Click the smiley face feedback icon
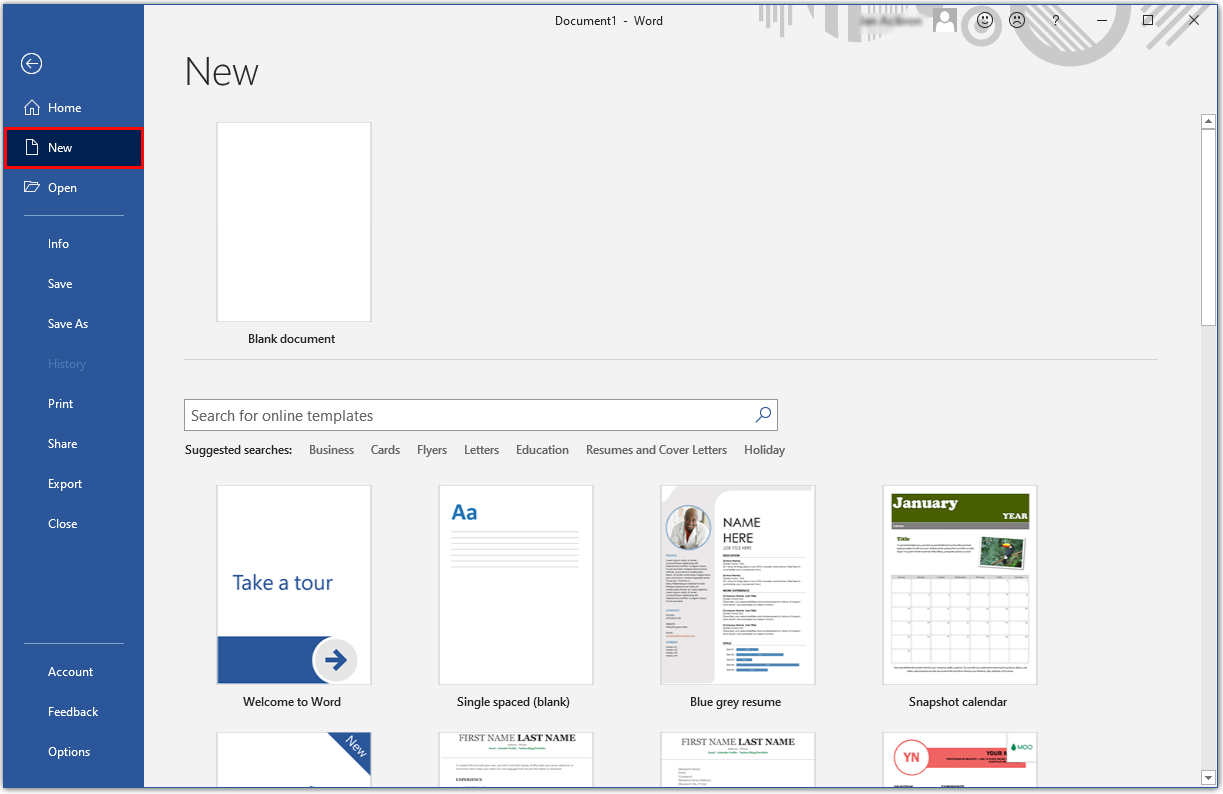This screenshot has width=1223, height=794. [985, 20]
